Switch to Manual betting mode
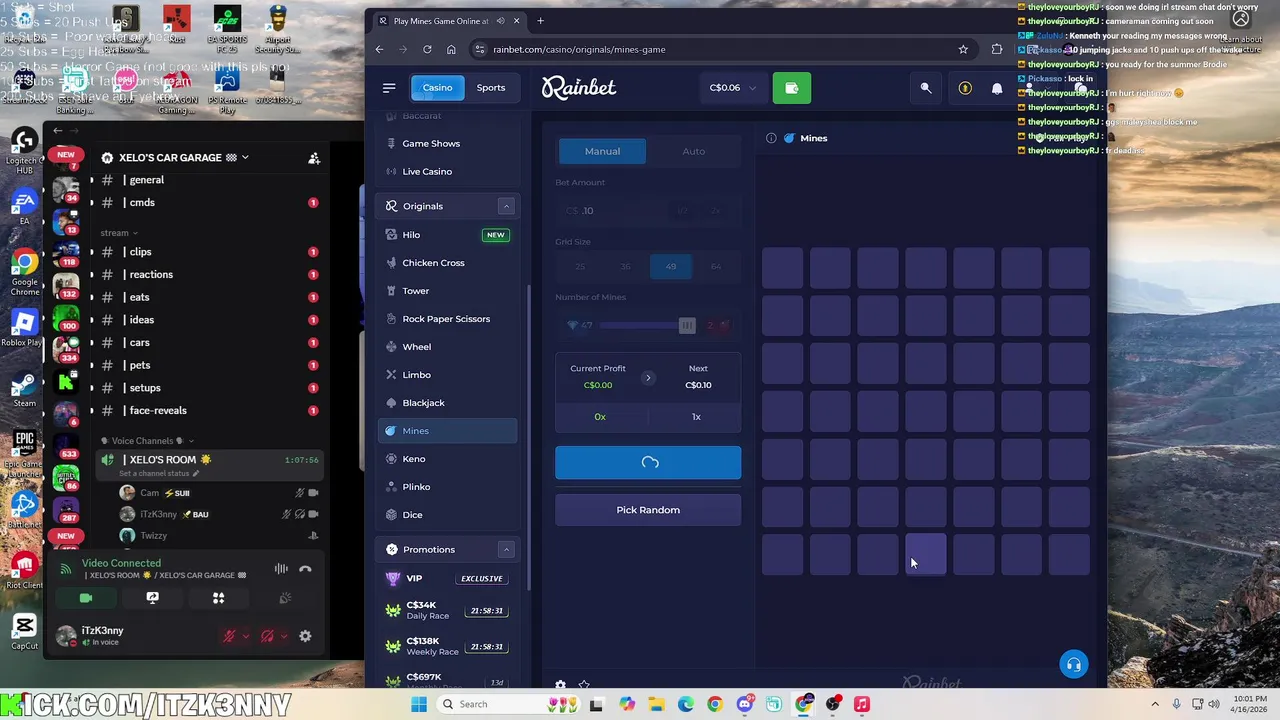 [602, 151]
